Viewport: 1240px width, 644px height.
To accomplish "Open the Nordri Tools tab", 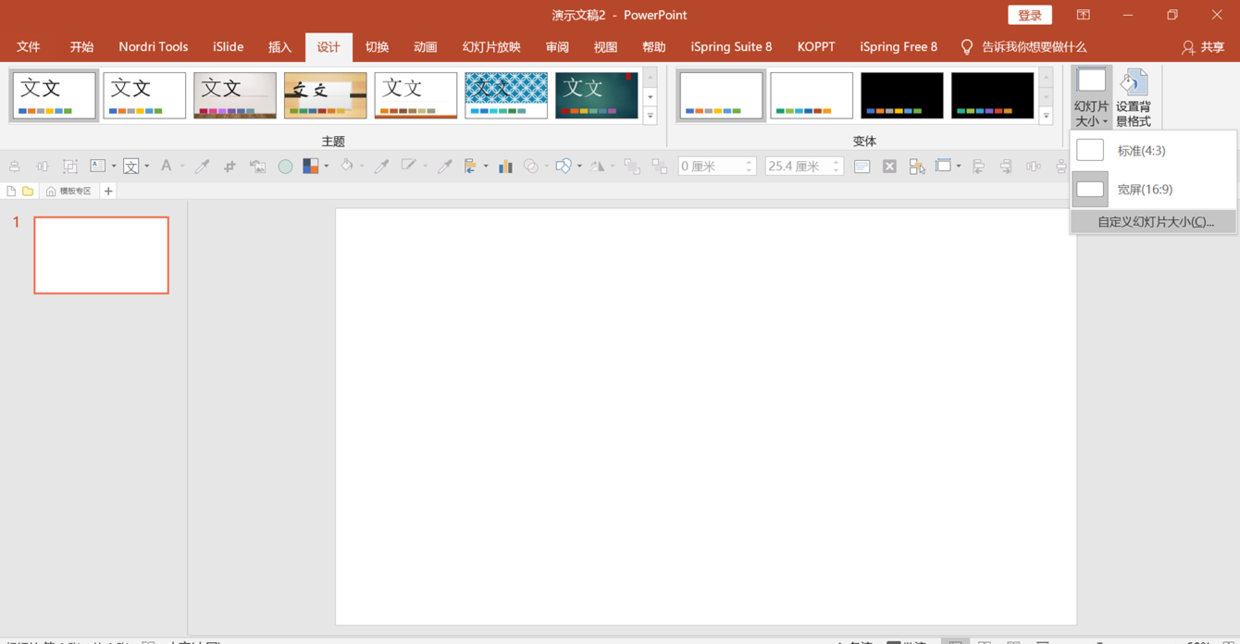I will pyautogui.click(x=153, y=47).
